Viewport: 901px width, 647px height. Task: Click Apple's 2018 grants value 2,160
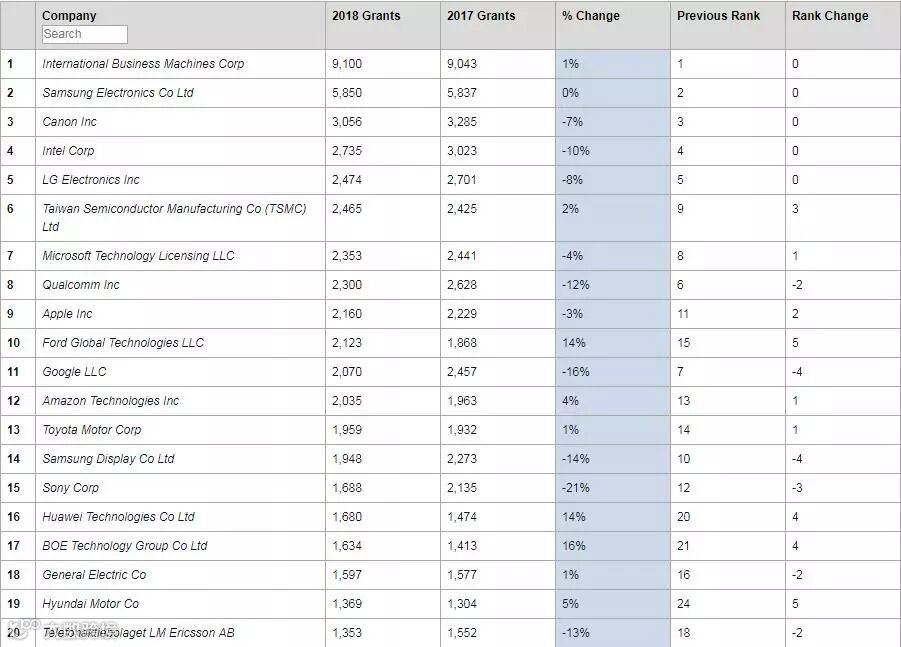[347, 314]
